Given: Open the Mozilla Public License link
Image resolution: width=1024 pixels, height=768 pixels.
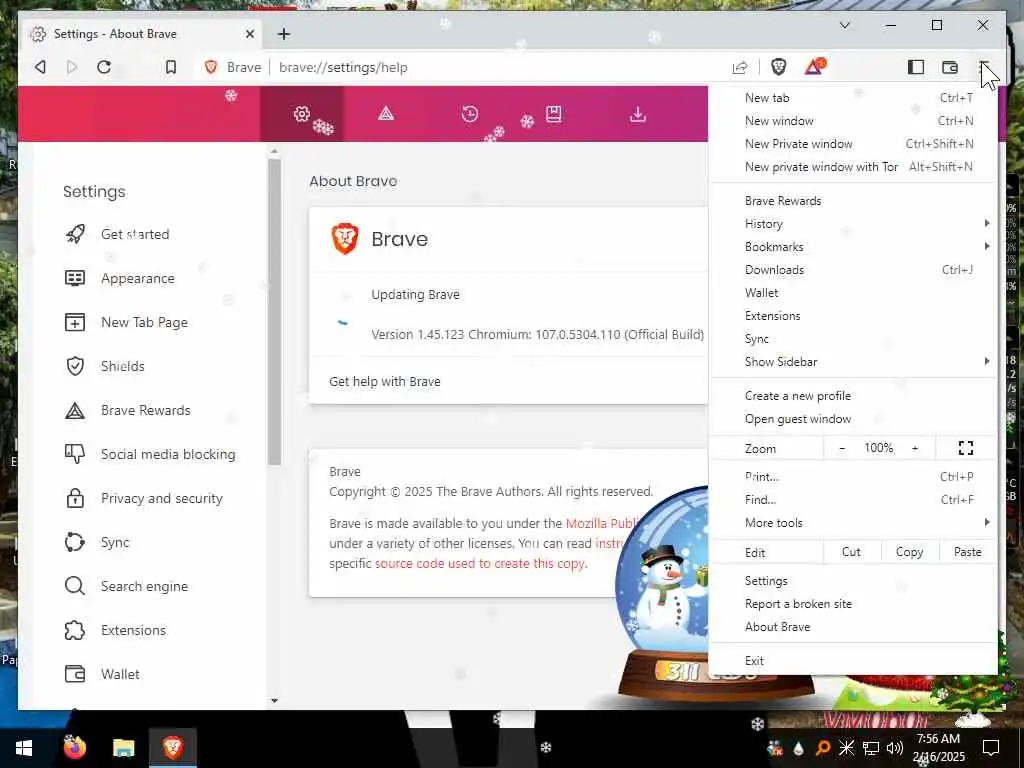Looking at the screenshot, I should (x=603, y=523).
